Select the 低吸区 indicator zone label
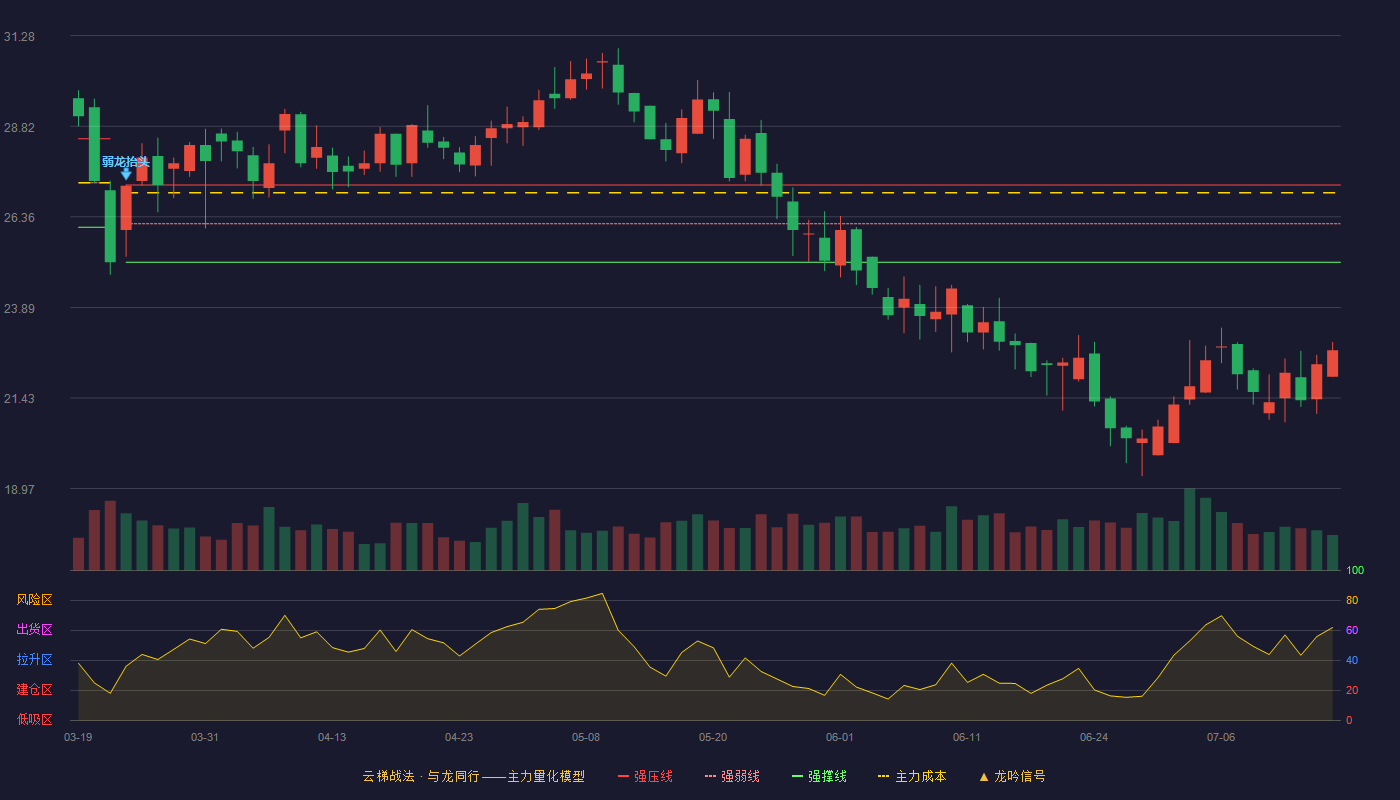Viewport: 1400px width, 800px height. pos(34,720)
